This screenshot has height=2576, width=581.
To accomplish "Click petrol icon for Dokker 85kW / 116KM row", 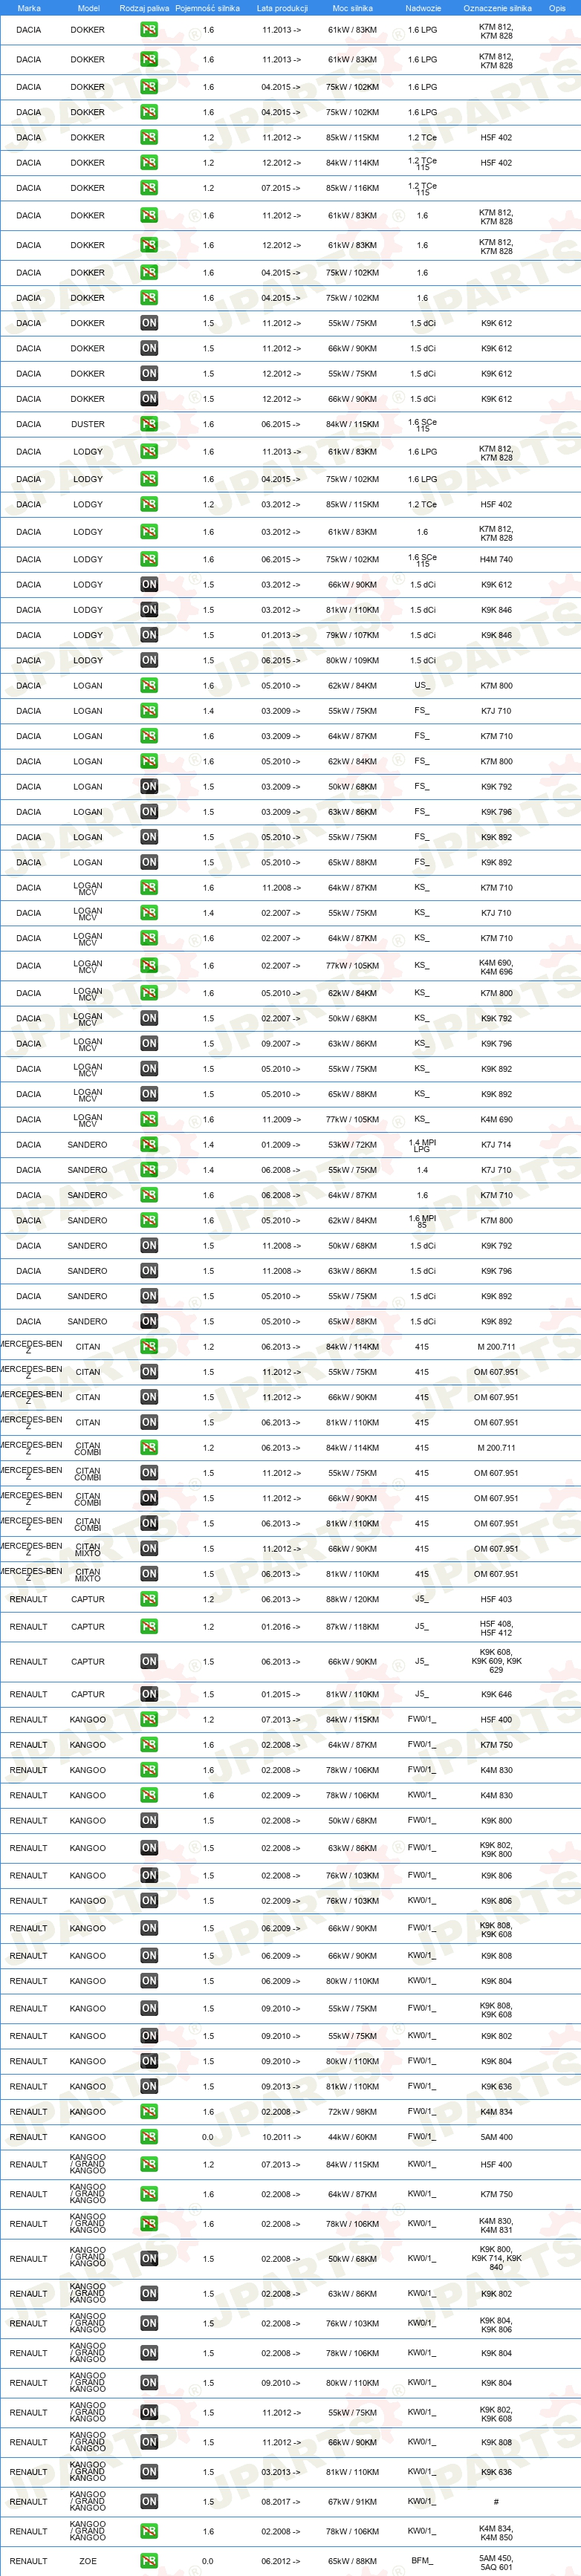I will click(x=149, y=188).
